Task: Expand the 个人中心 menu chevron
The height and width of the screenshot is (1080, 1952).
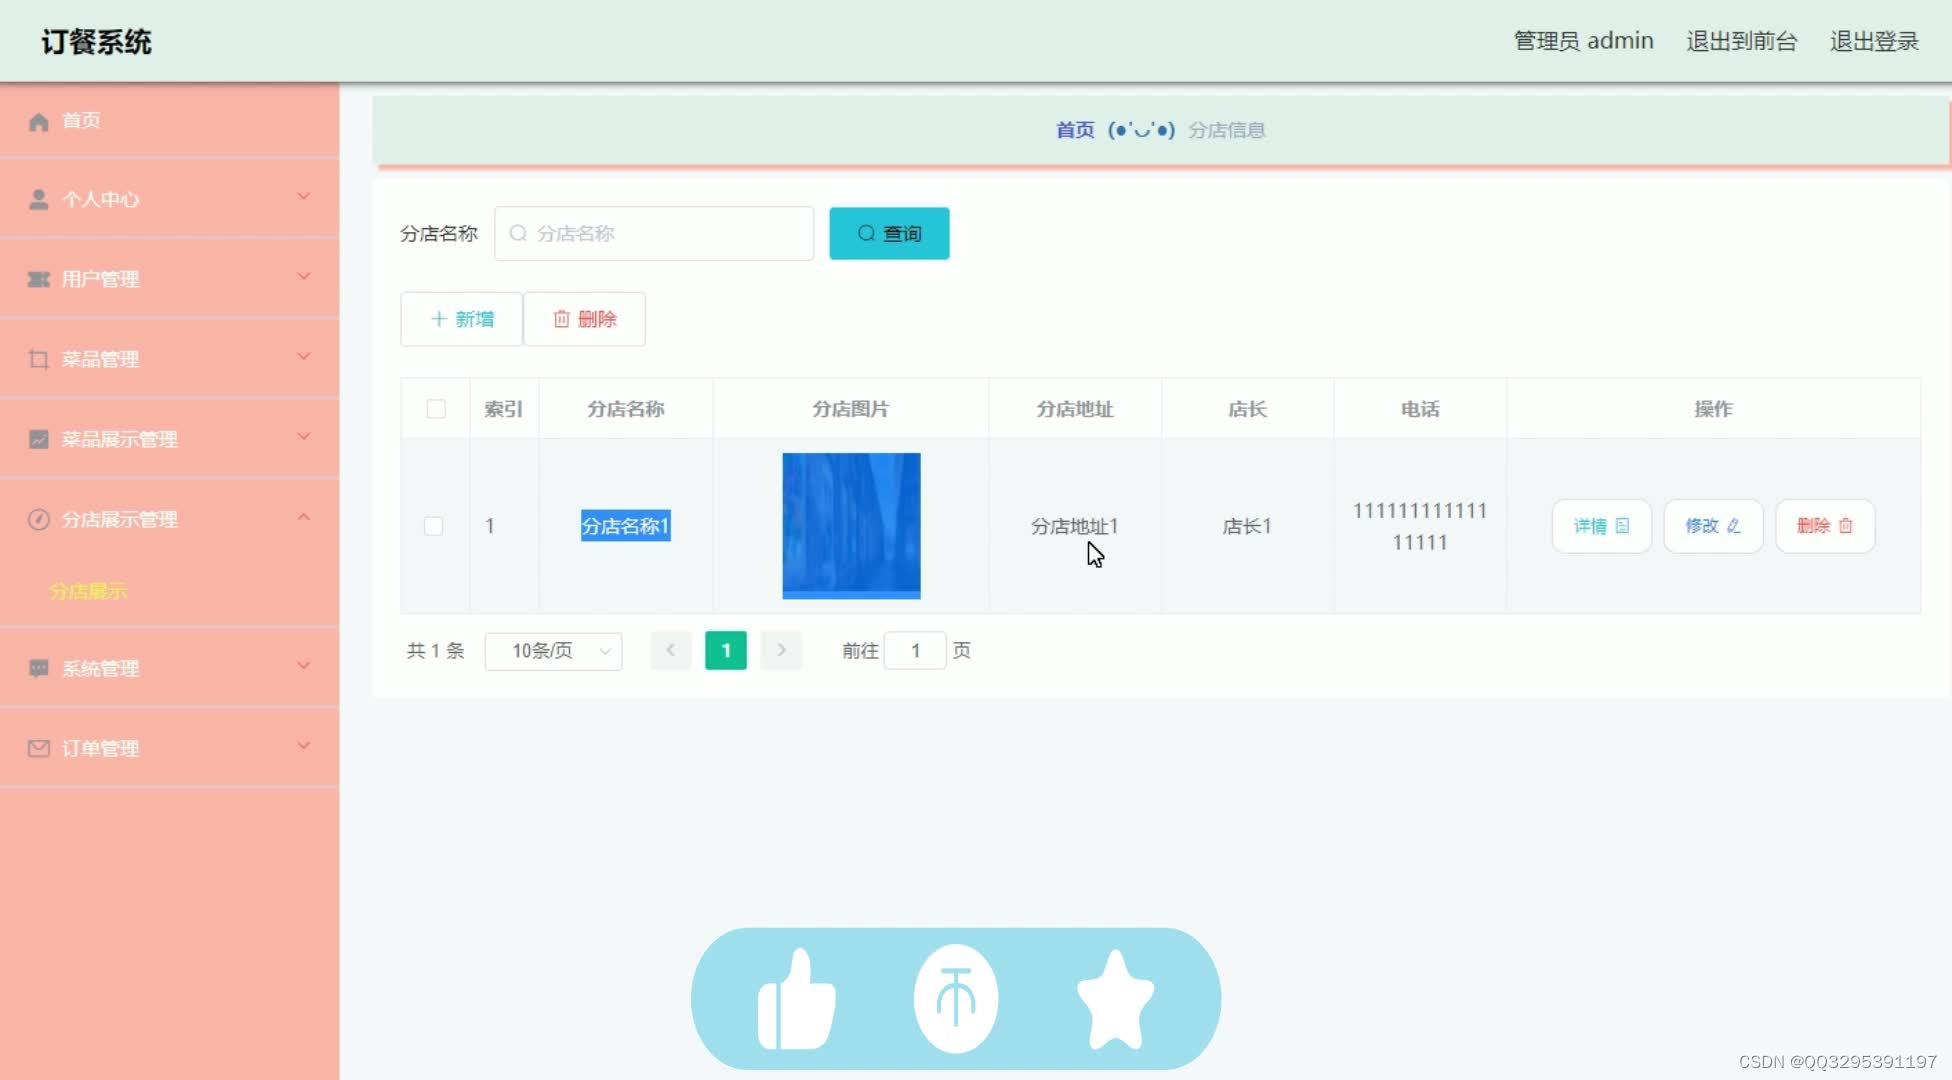Action: pyautogui.click(x=304, y=197)
